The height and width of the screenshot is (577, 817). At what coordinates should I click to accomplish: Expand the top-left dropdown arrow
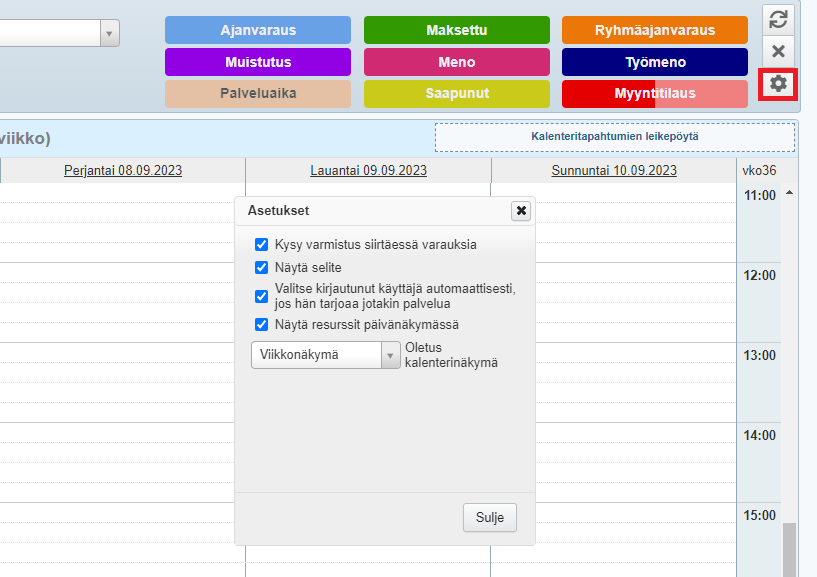pos(110,33)
